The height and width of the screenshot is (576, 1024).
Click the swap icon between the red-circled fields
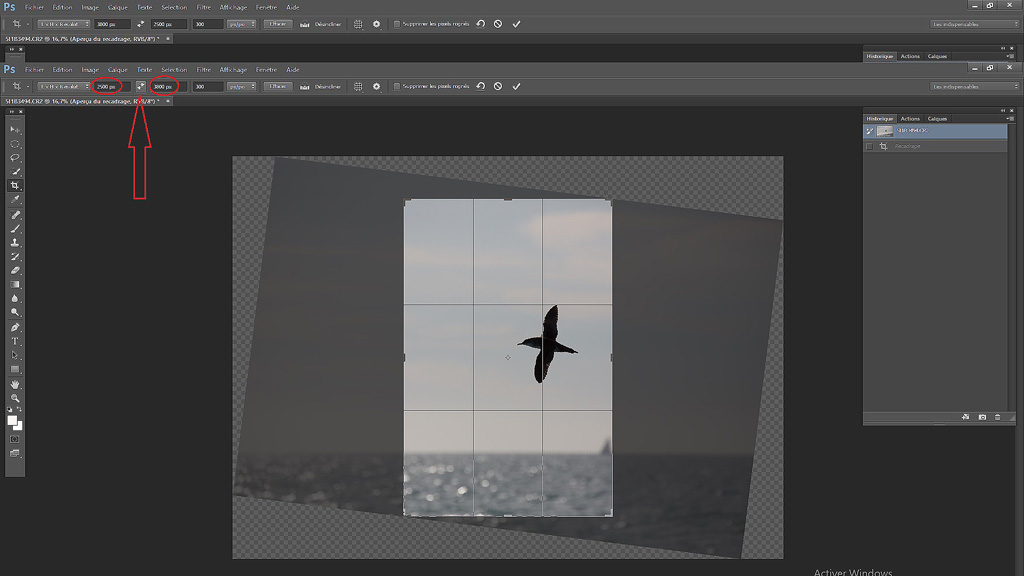141,87
